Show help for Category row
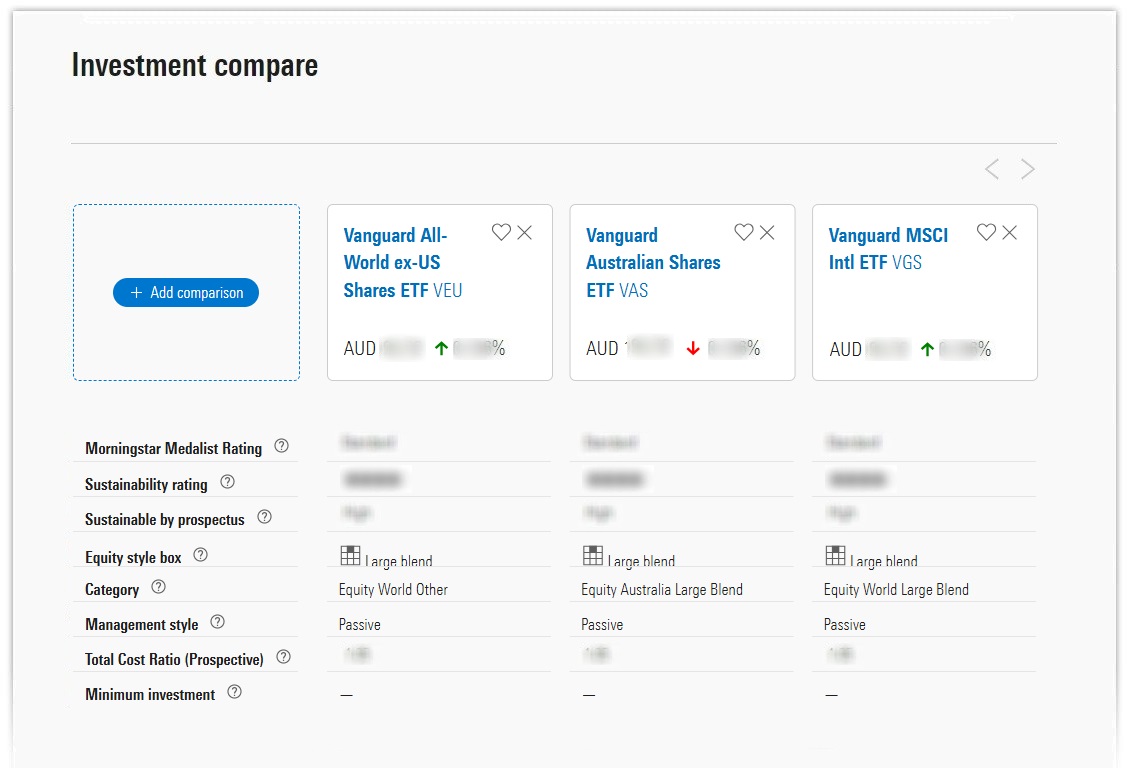 click(x=159, y=587)
